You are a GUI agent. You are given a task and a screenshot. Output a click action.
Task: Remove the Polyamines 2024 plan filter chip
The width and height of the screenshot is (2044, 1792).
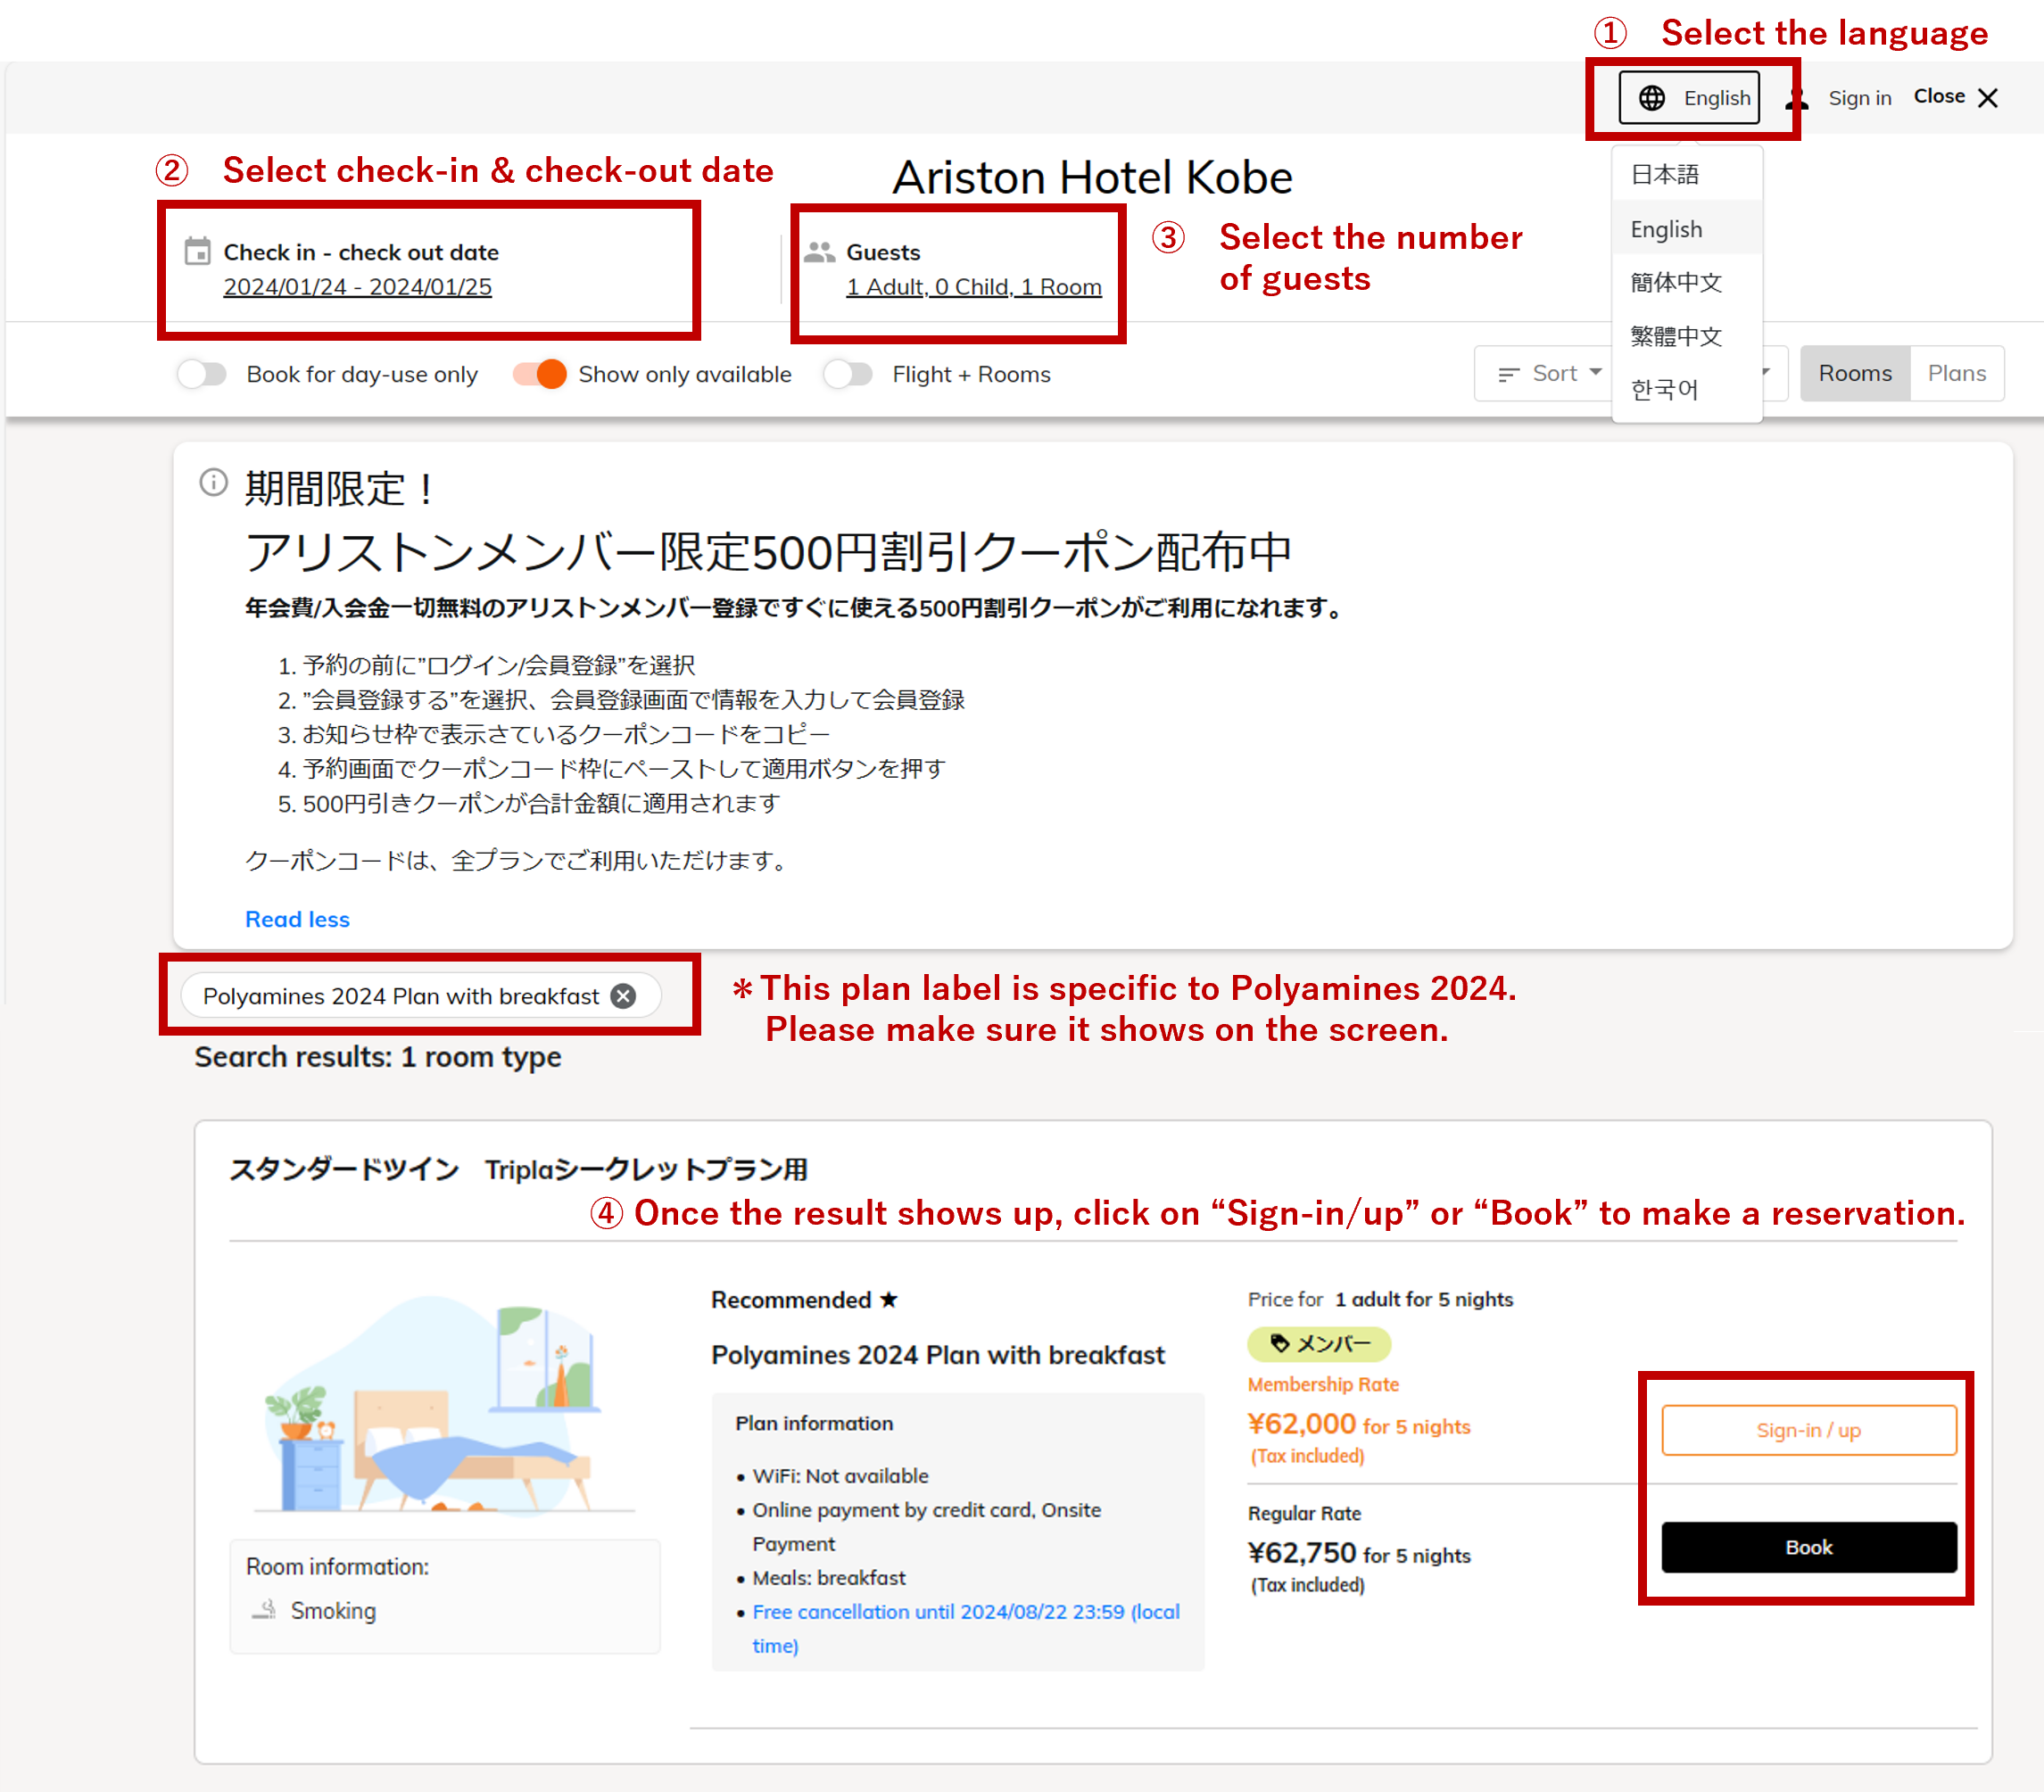click(x=623, y=996)
